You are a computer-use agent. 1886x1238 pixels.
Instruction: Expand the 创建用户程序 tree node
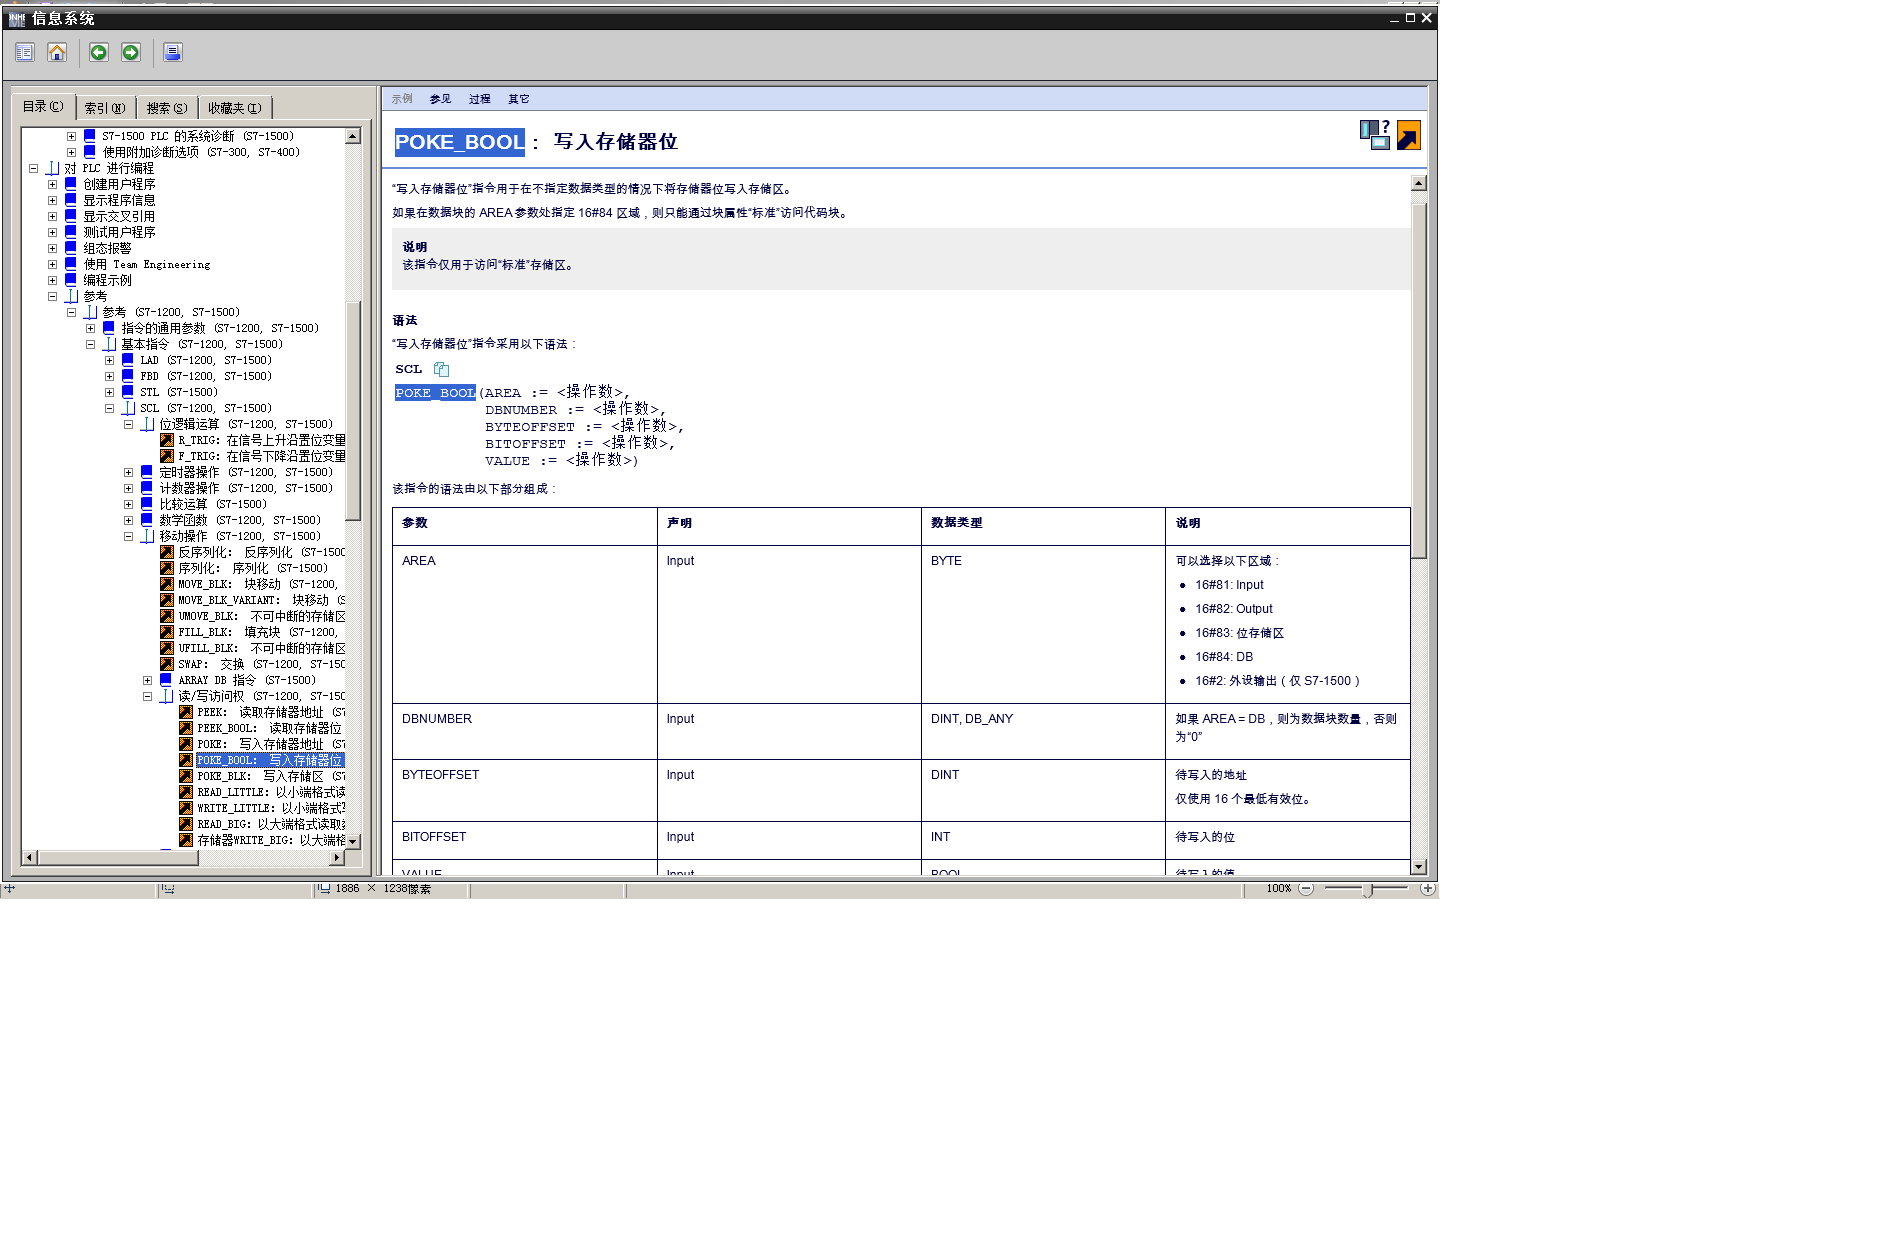[52, 184]
